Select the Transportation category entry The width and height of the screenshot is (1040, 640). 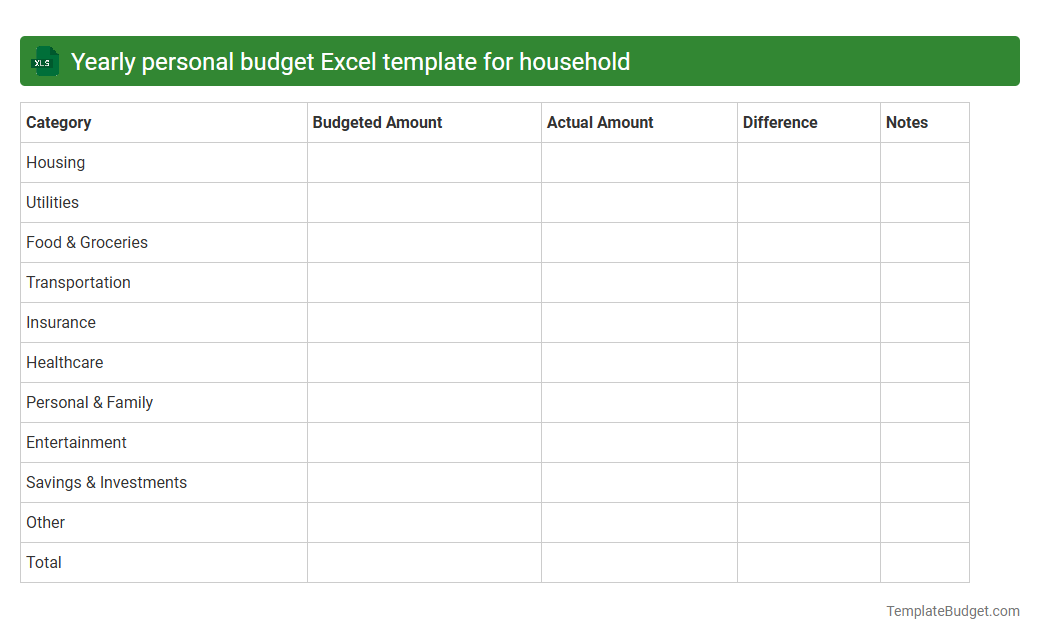point(78,282)
